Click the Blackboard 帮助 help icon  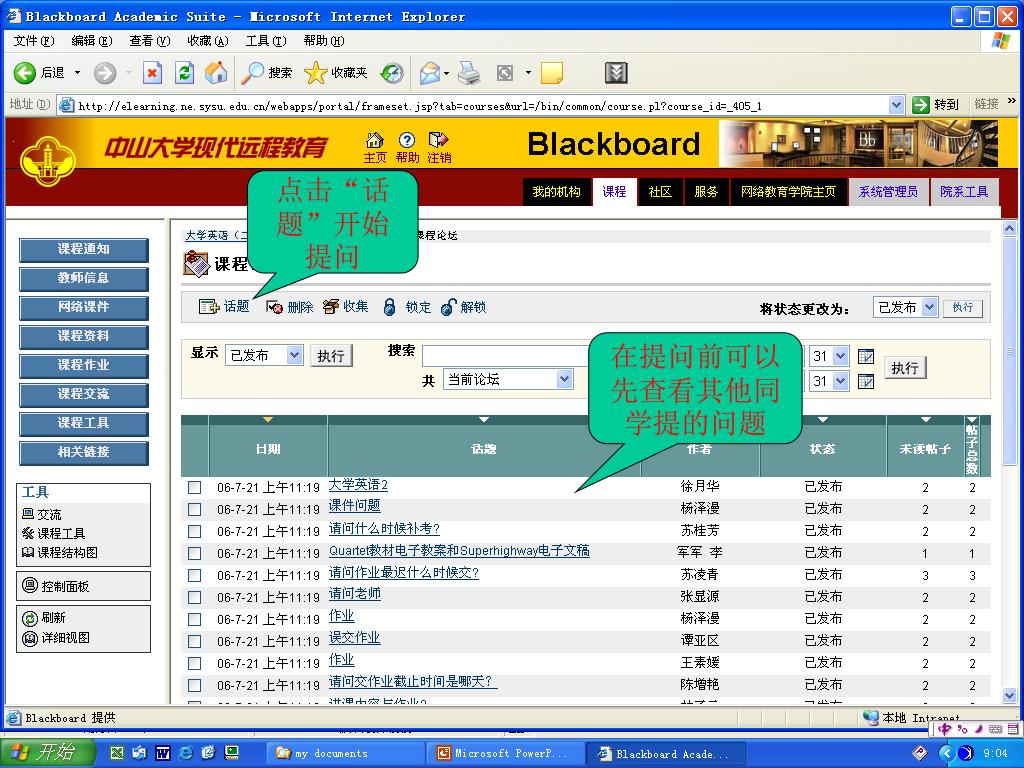407,140
